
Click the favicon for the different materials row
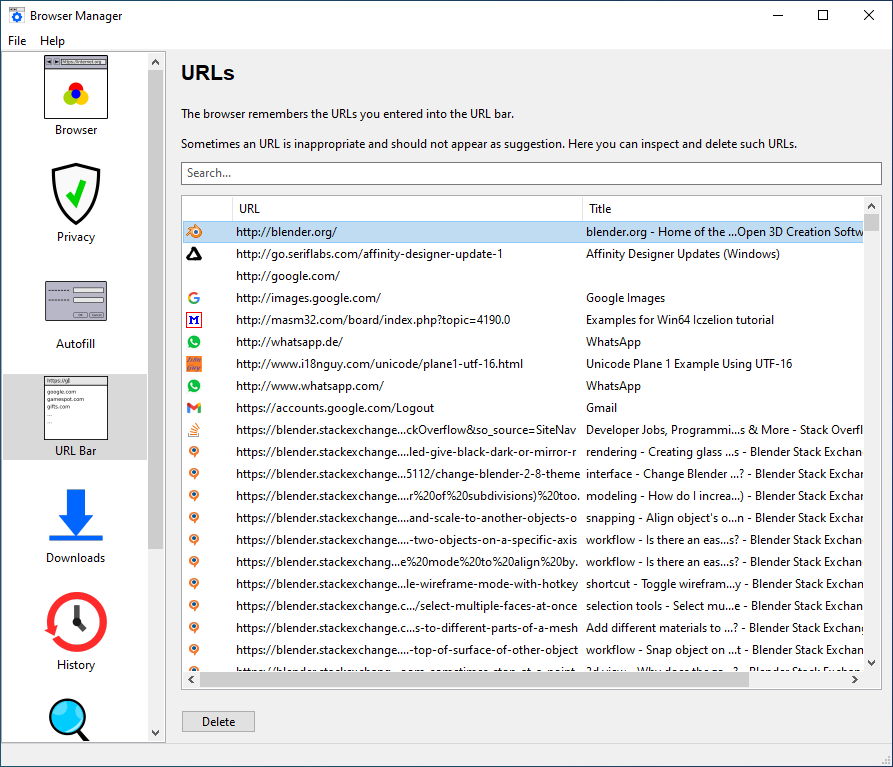click(194, 628)
